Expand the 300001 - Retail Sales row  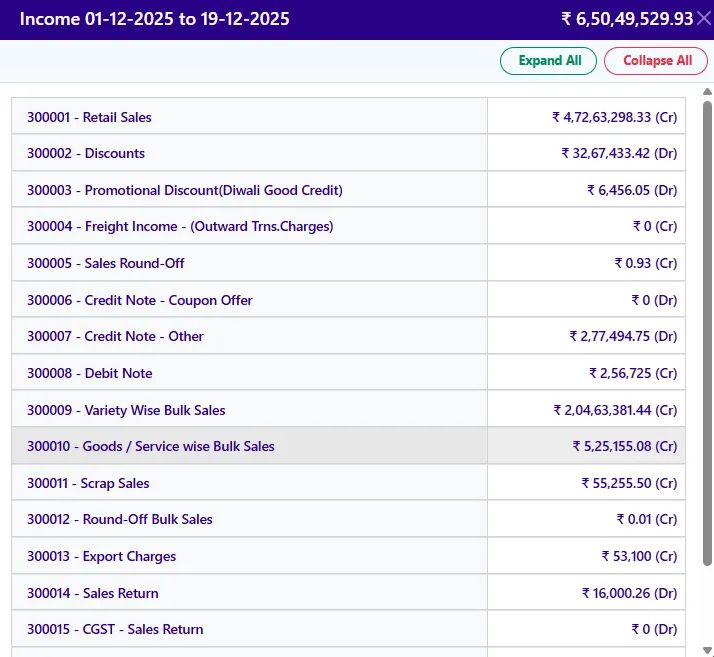pos(348,117)
